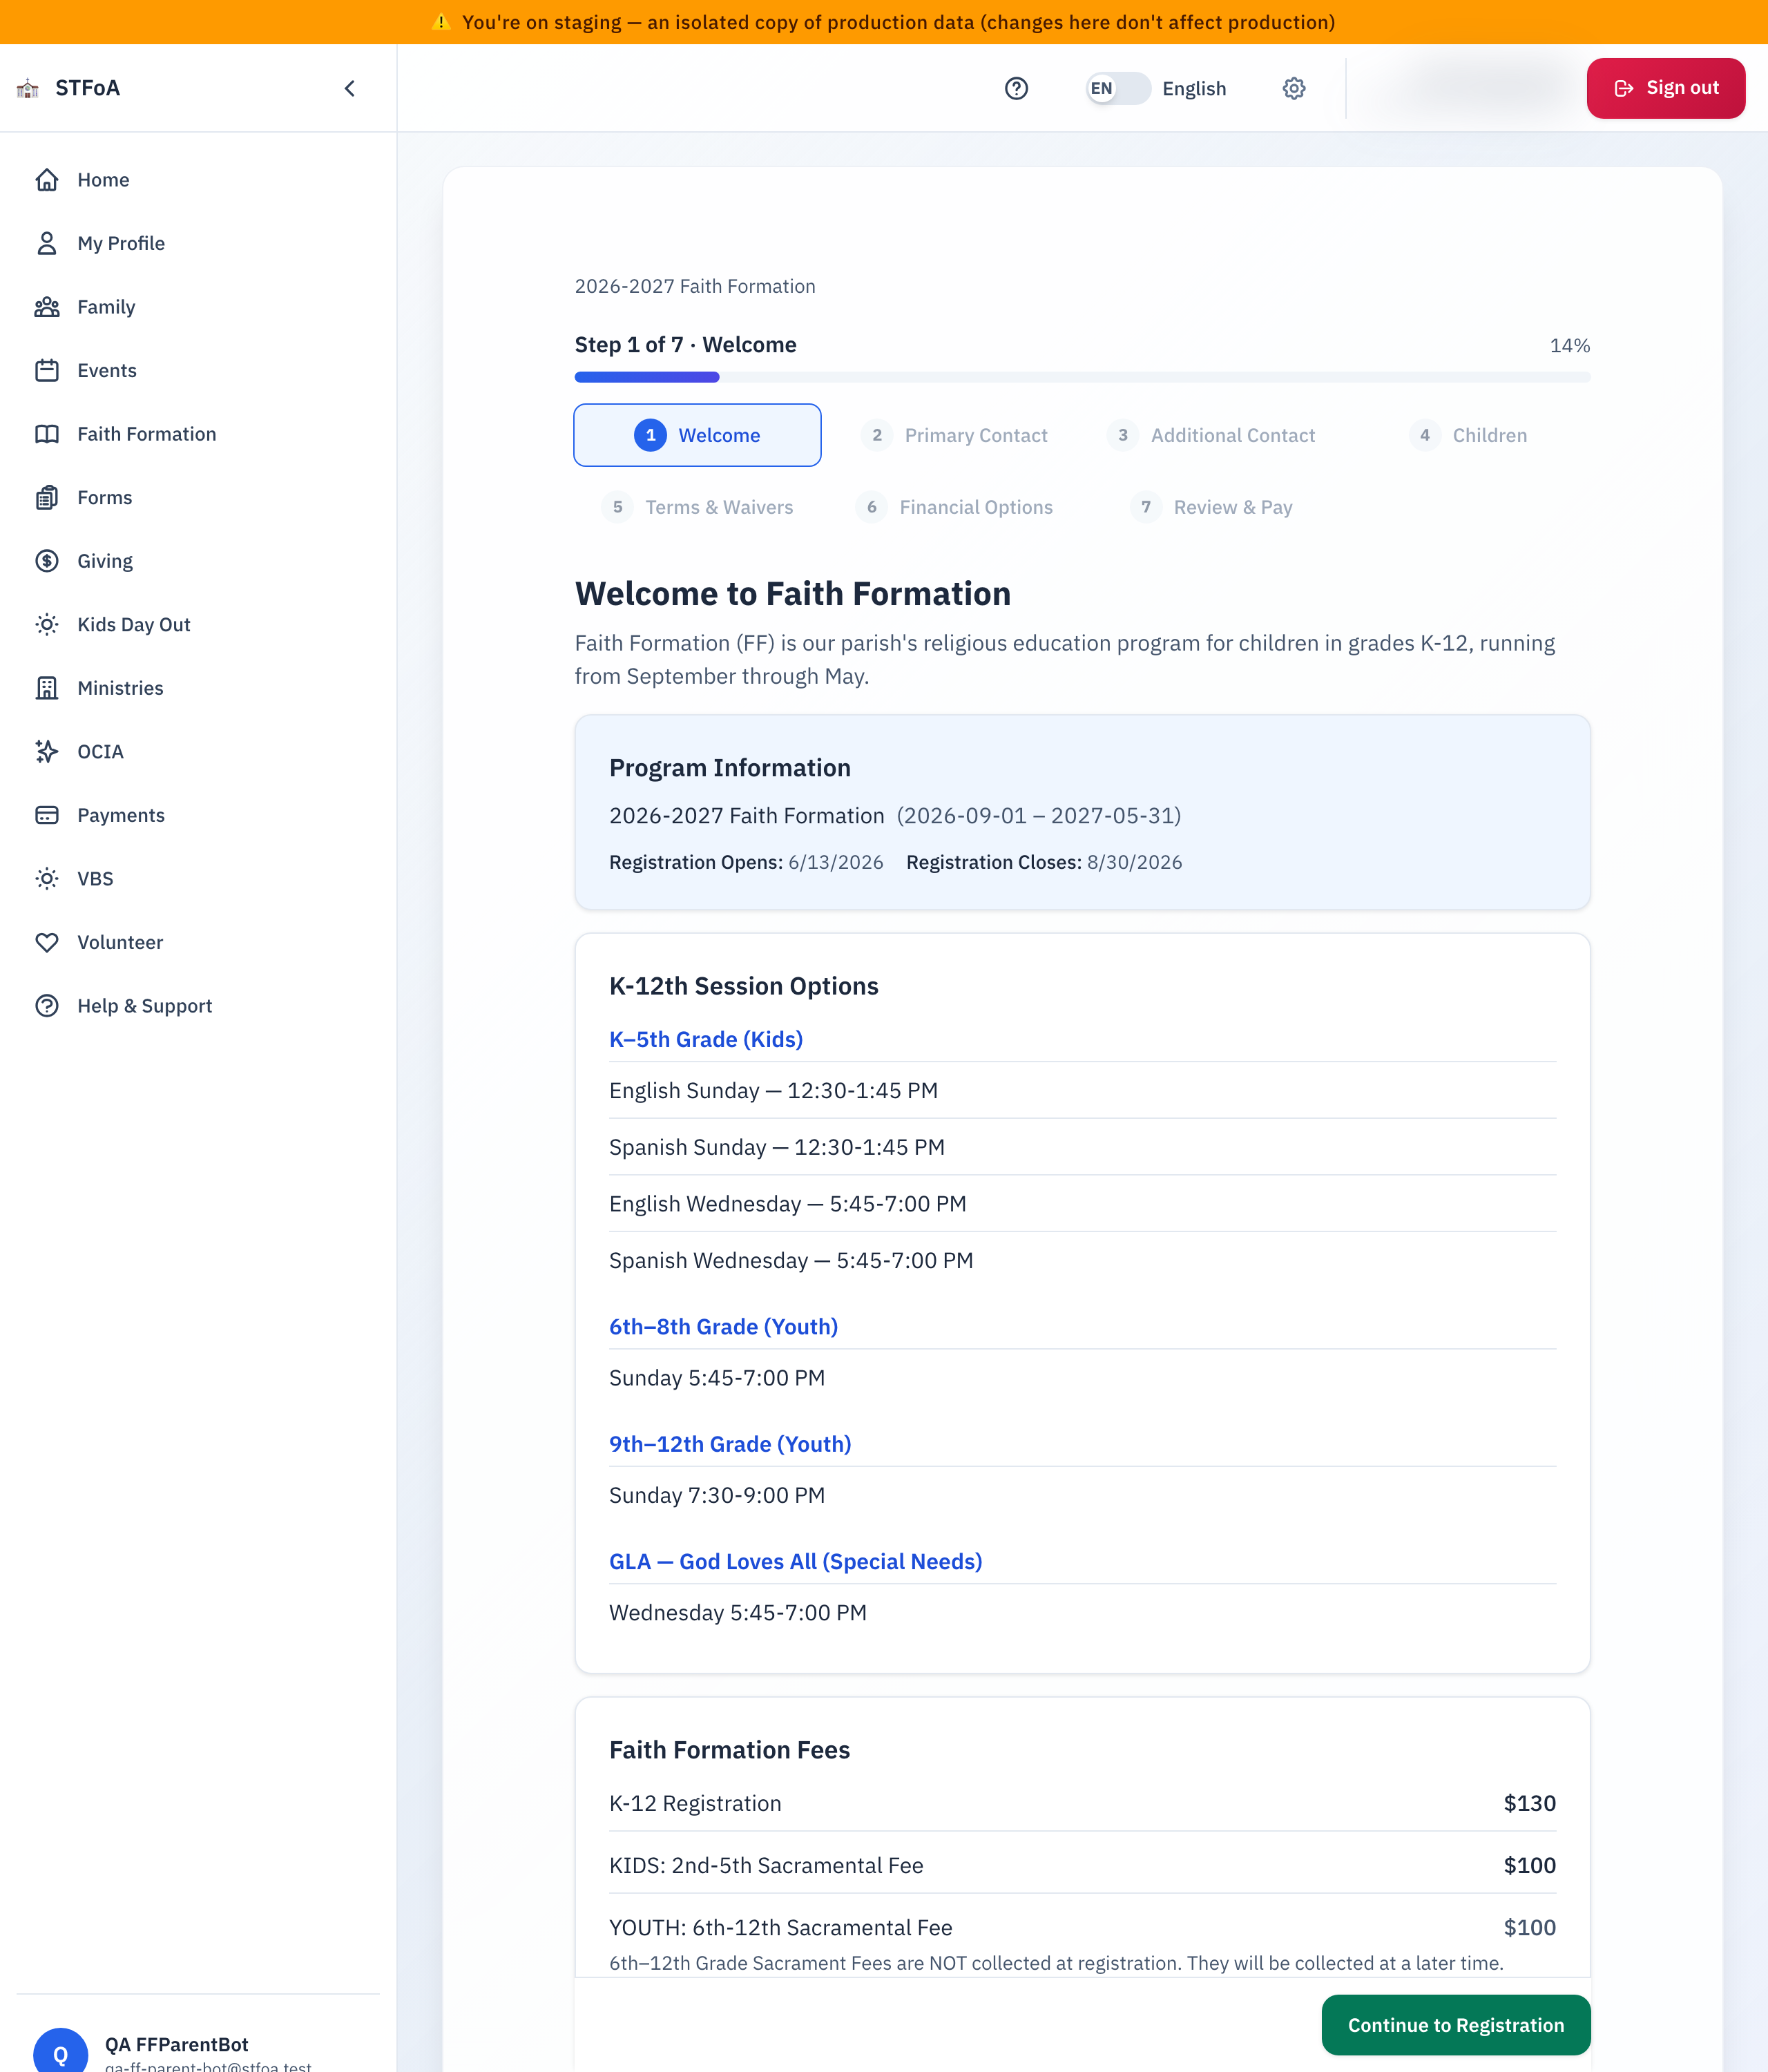1768x2072 pixels.
Task: Click the English Sunday session row
Action: tap(1082, 1090)
